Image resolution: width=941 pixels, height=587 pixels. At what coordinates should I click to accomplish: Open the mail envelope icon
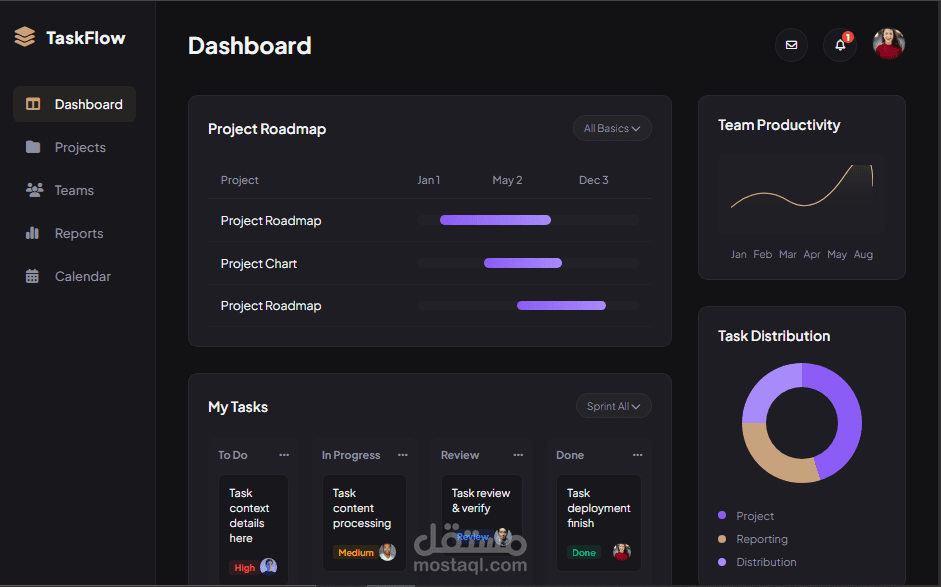tap(791, 44)
